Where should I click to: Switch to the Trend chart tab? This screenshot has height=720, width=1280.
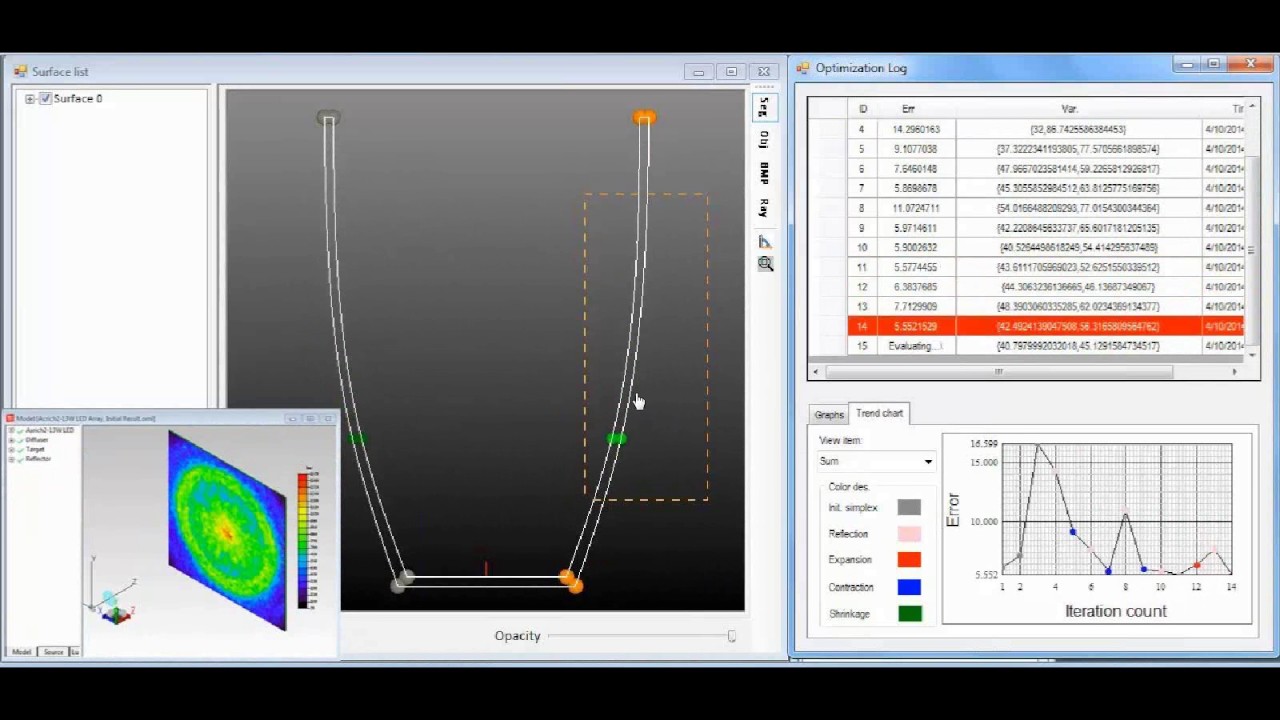[x=879, y=413]
